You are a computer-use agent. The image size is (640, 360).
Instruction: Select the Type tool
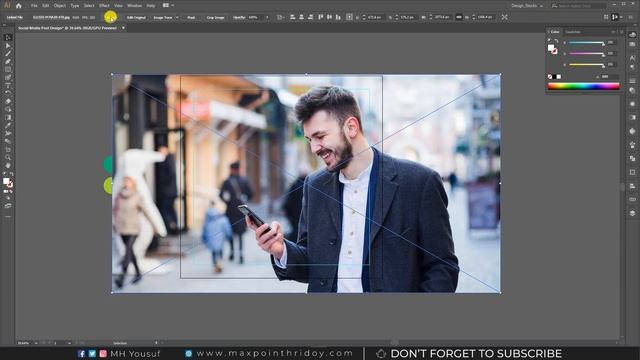[8, 86]
